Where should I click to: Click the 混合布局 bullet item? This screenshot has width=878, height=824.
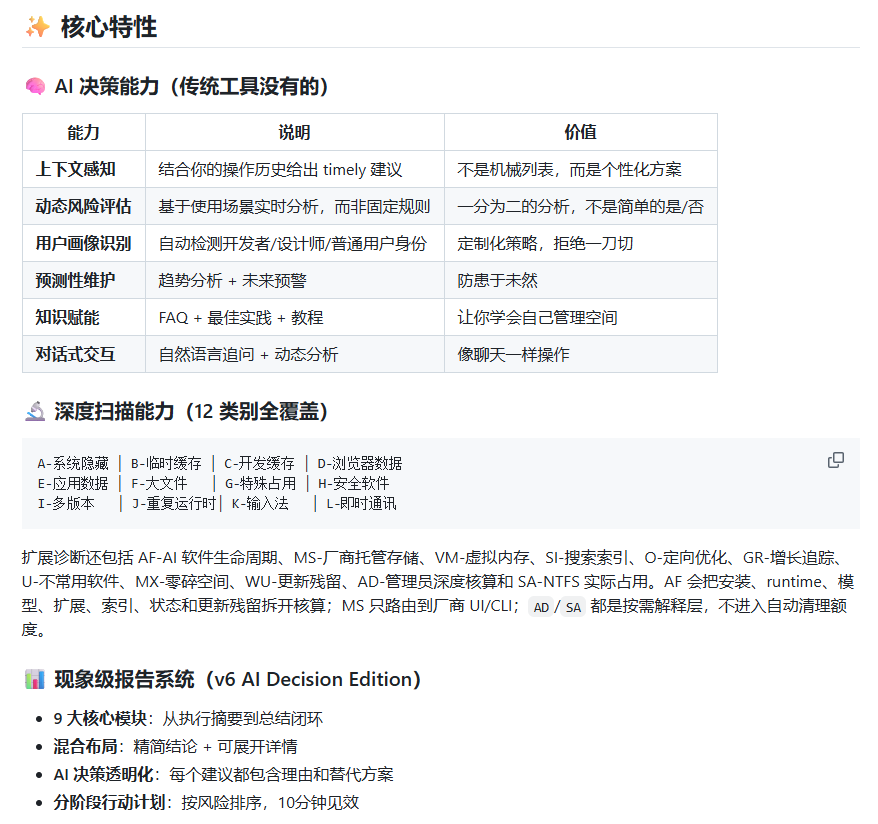coord(175,746)
